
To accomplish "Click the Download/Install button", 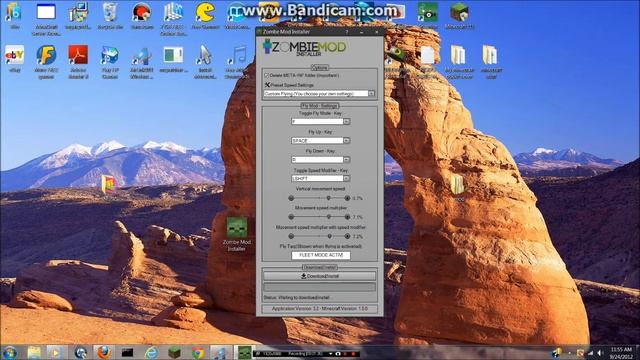I will (x=320, y=276).
